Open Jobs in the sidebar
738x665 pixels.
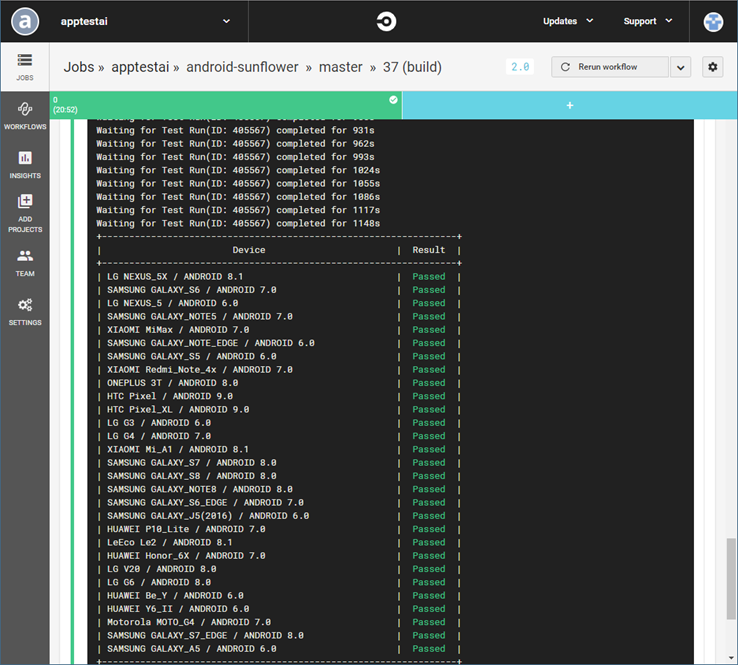[x=25, y=67]
